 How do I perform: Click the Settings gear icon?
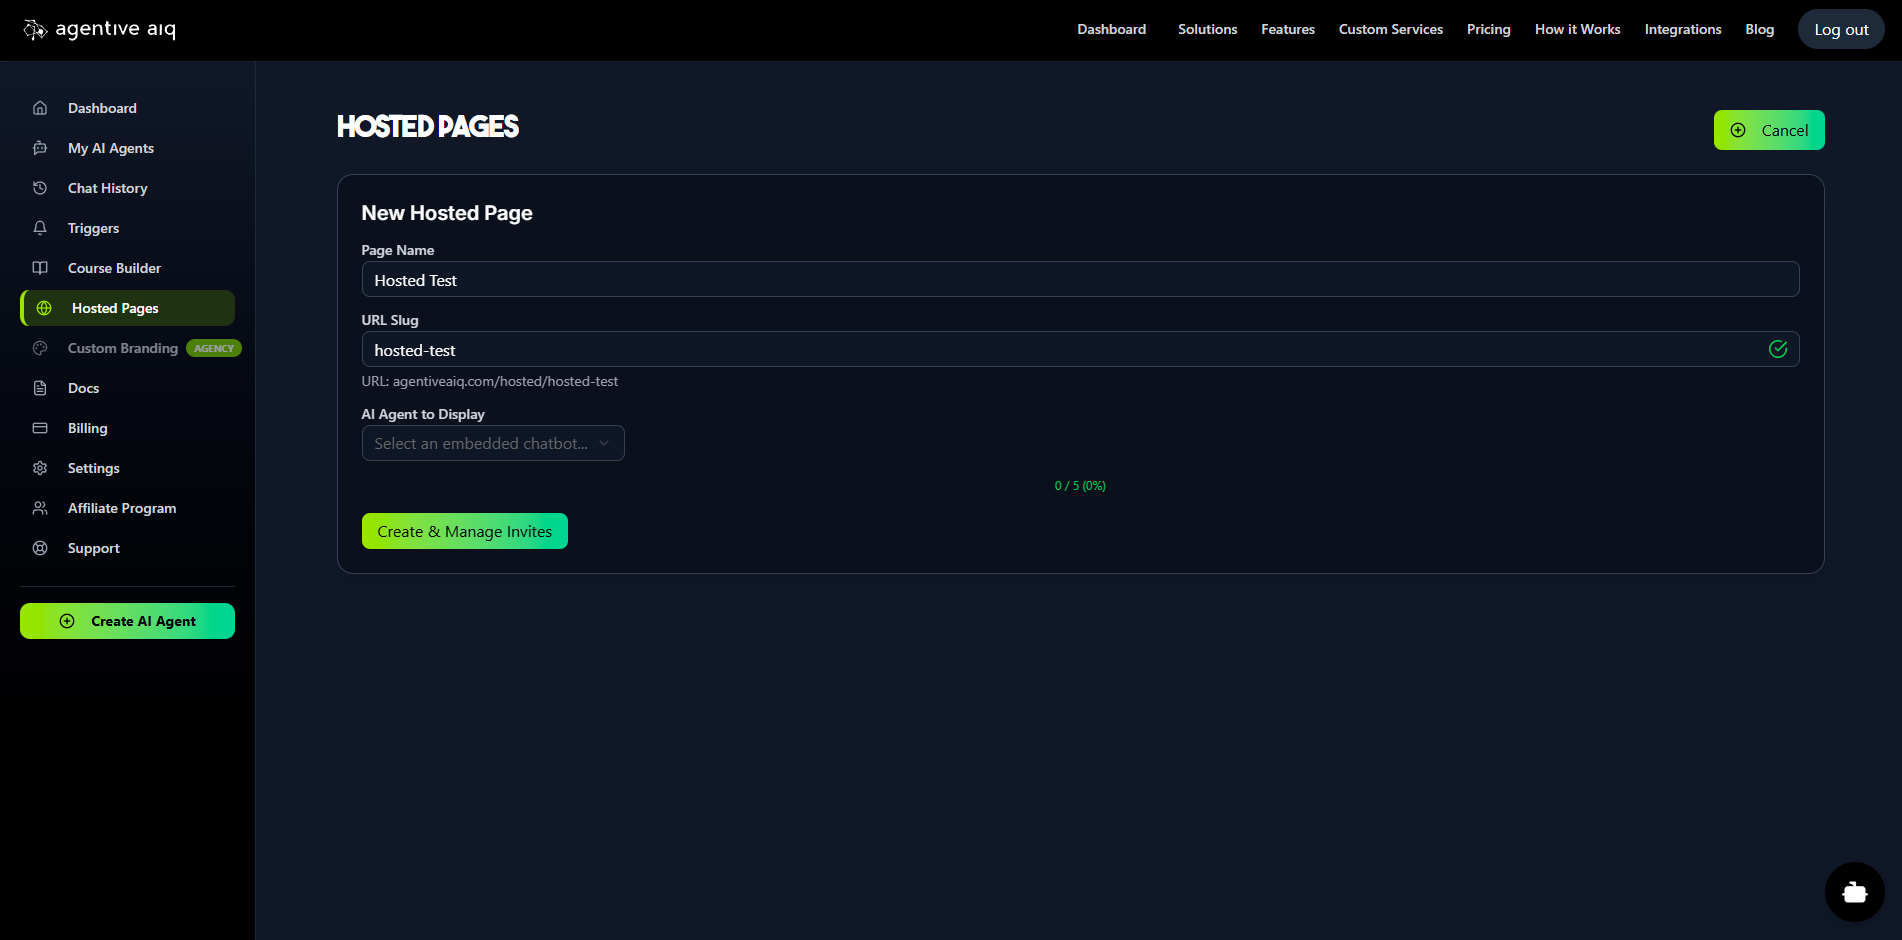pos(40,468)
